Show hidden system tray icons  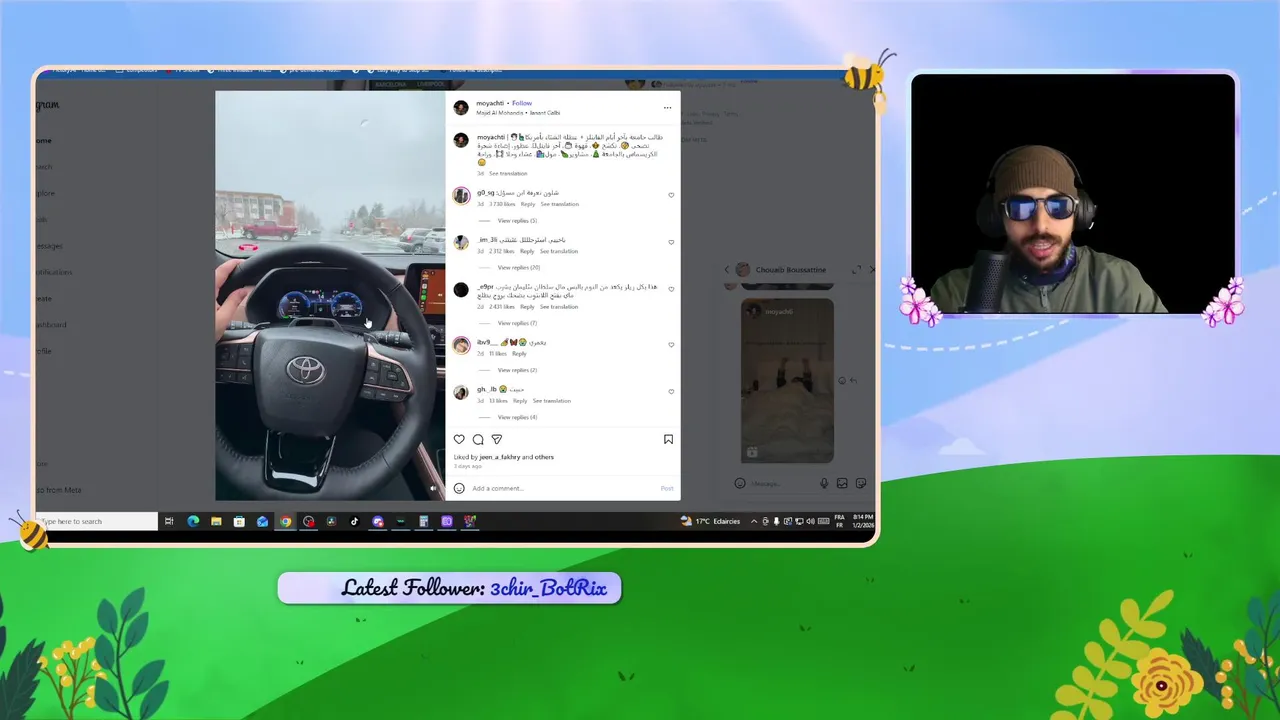754,521
